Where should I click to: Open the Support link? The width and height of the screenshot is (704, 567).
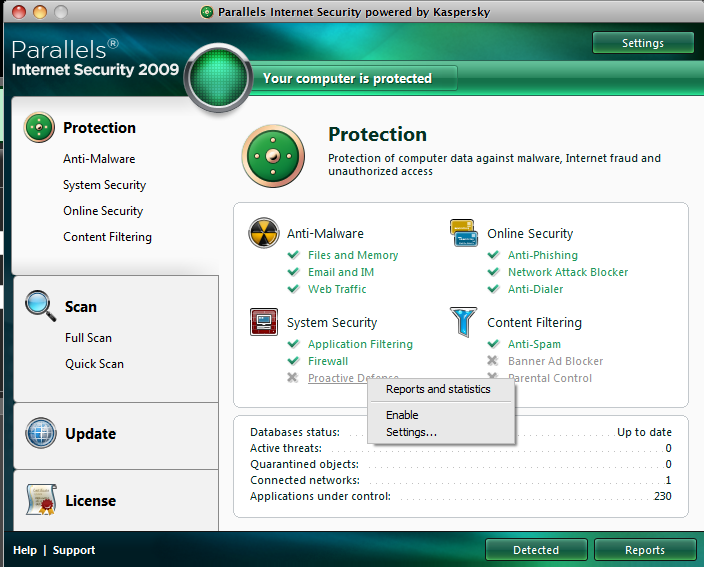point(74,550)
